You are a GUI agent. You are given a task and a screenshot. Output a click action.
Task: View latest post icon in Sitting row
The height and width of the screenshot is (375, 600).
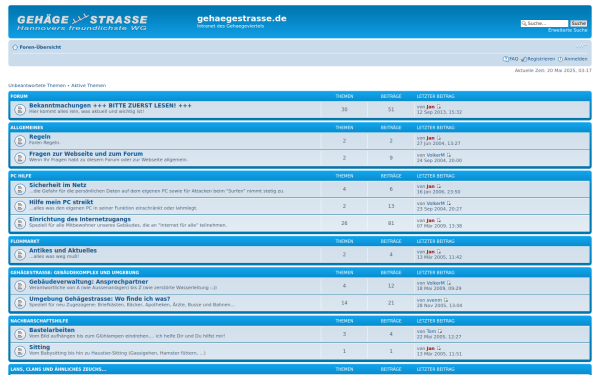(x=439, y=349)
